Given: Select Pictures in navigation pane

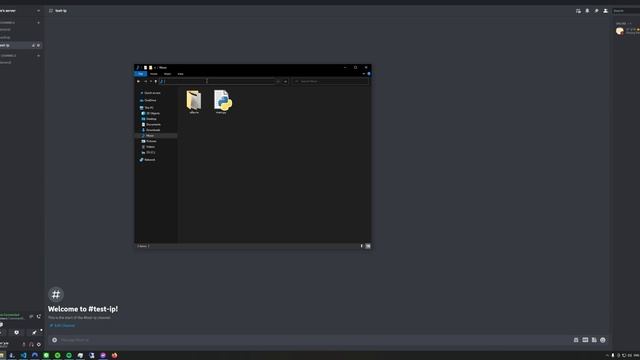Looking at the screenshot, I should tap(151, 141).
